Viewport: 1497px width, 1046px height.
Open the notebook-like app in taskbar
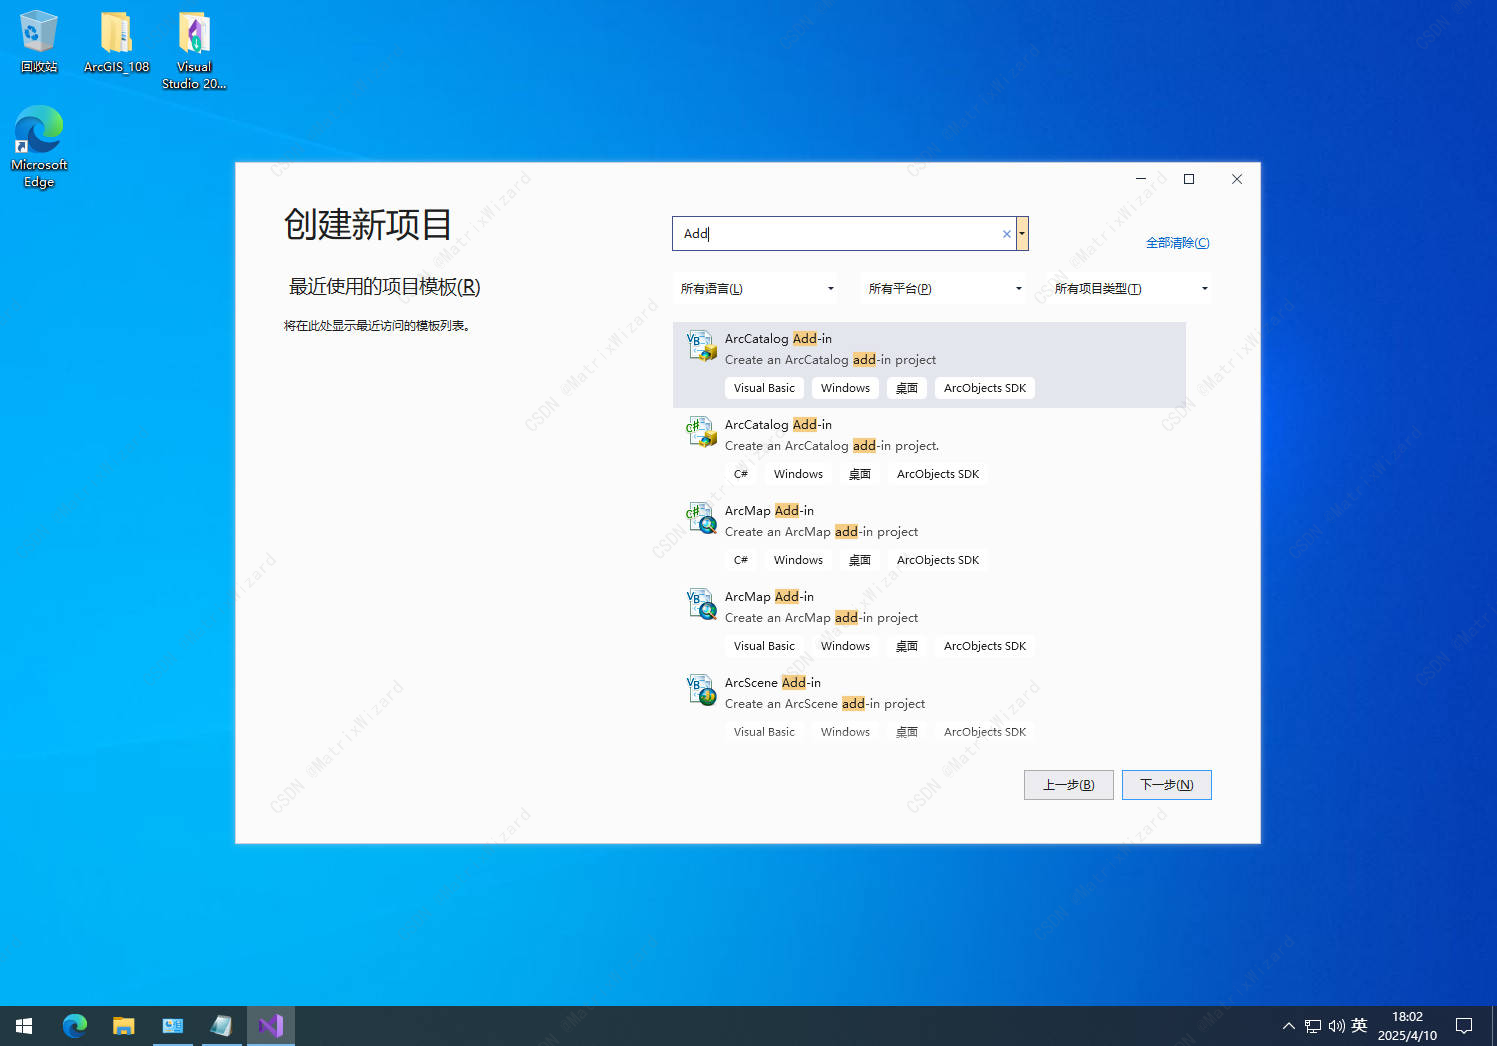click(221, 1026)
